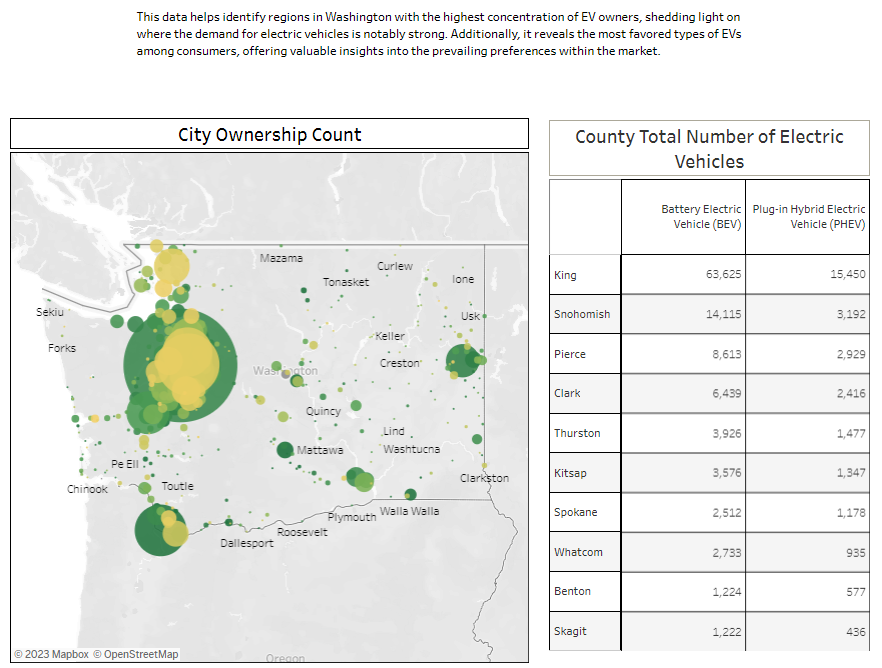Select the Spokane county row header
Screen dimensions: 882x668
pos(575,512)
